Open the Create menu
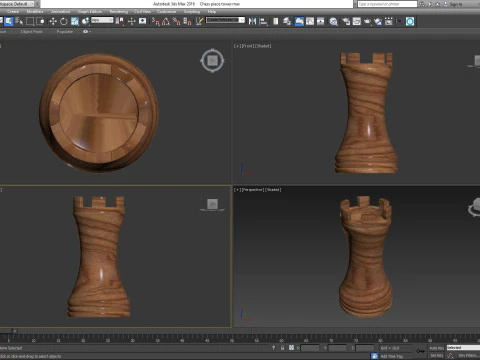The image size is (480, 360). 13,12
